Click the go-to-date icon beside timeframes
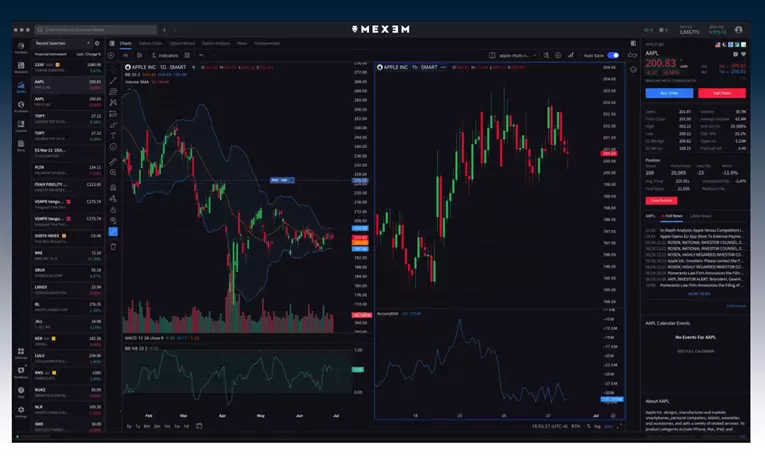Image resolution: width=765 pixels, height=456 pixels. pyautogui.click(x=199, y=426)
